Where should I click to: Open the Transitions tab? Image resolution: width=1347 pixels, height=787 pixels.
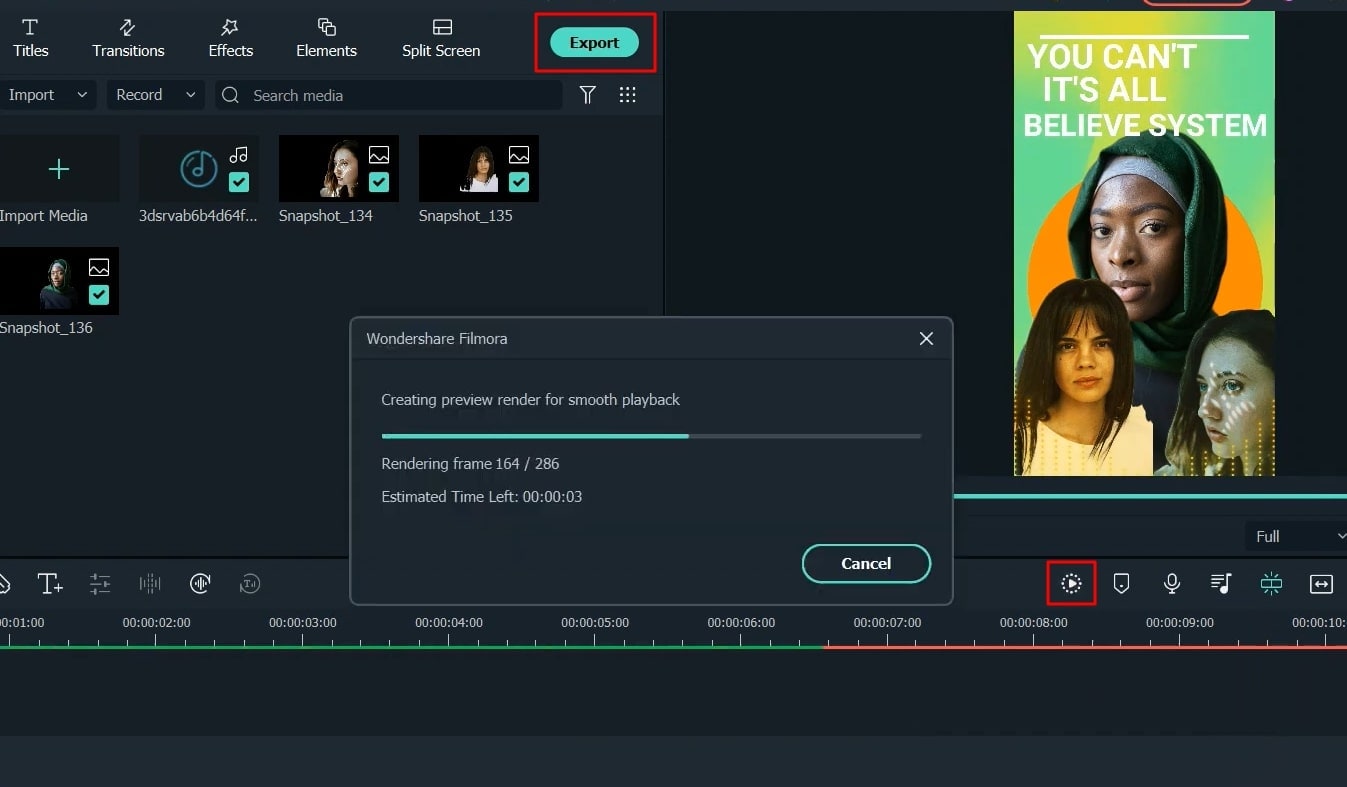128,38
